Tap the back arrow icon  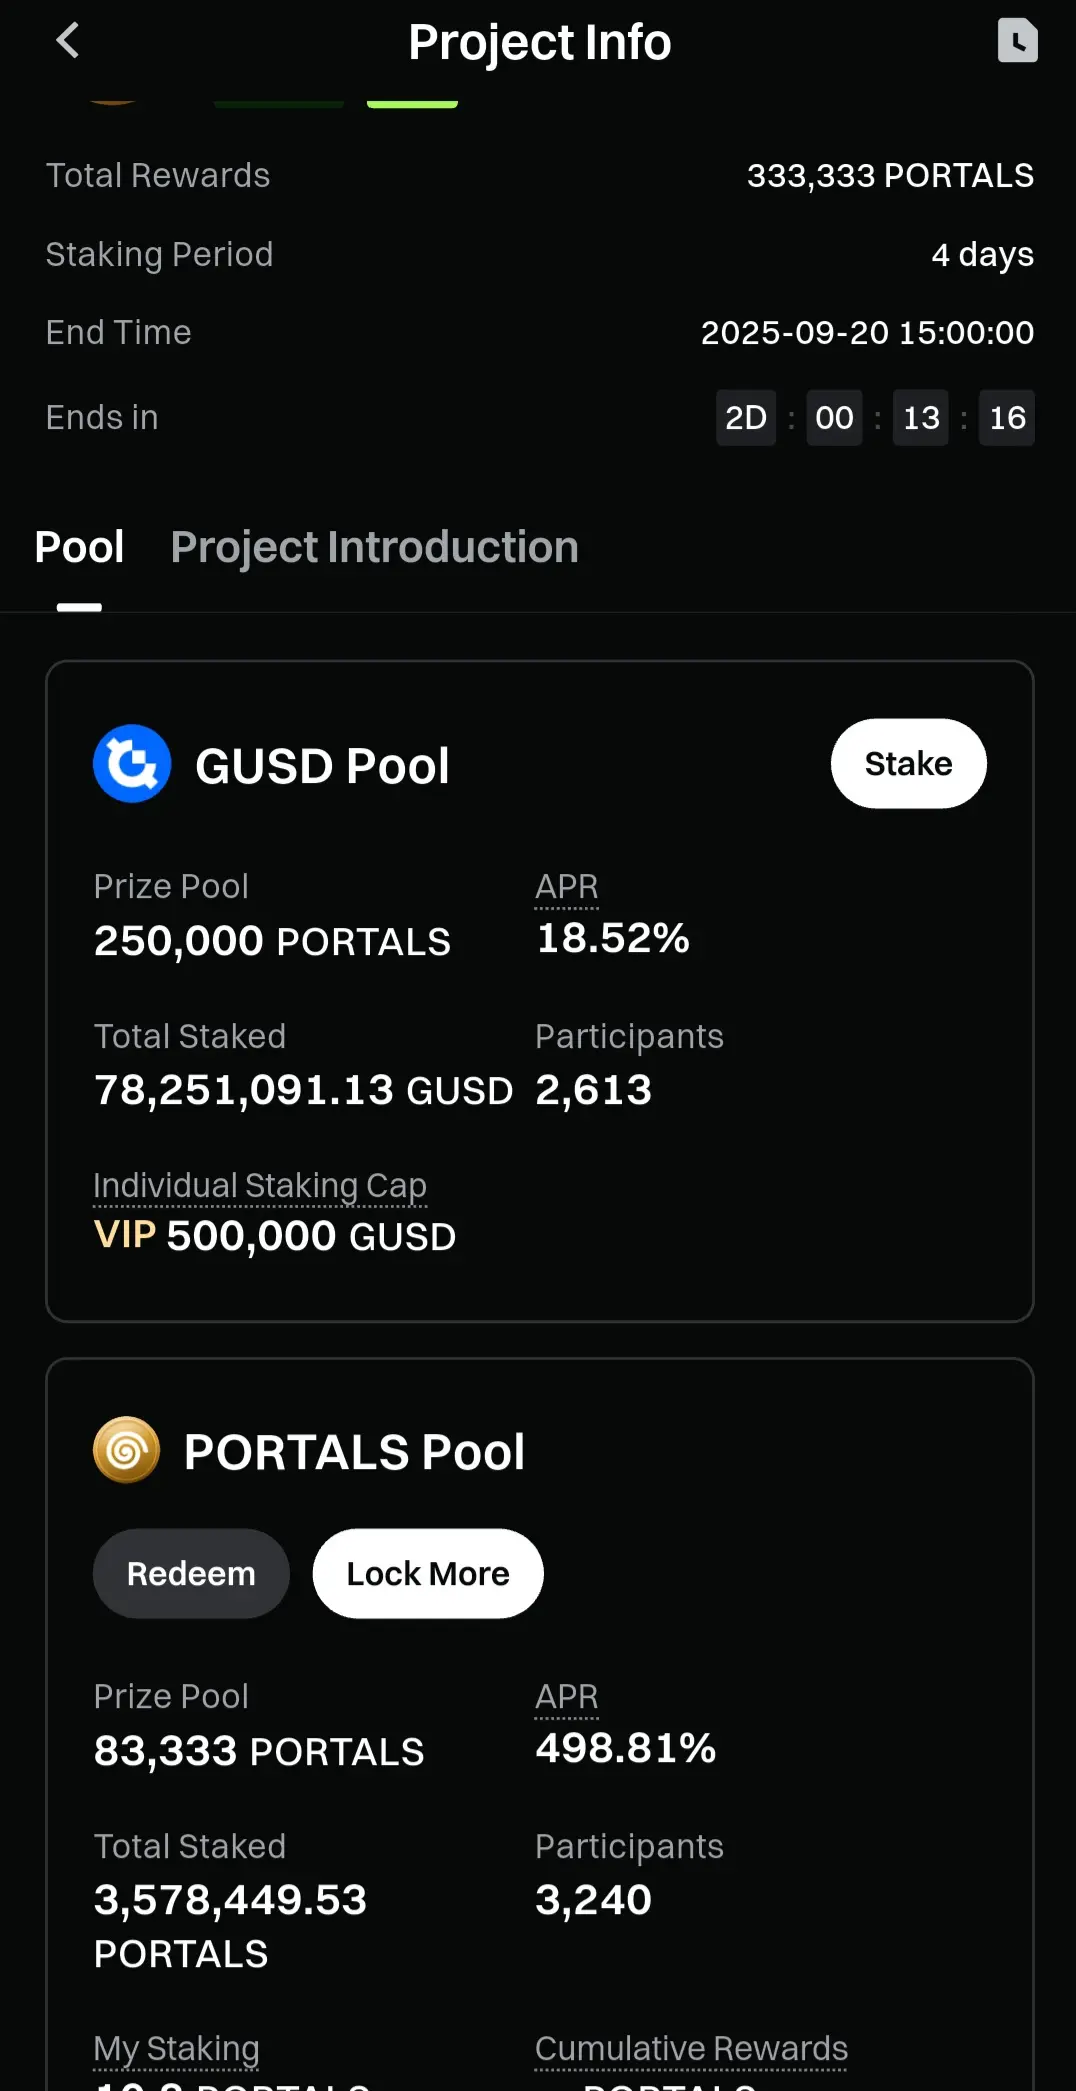point(67,41)
